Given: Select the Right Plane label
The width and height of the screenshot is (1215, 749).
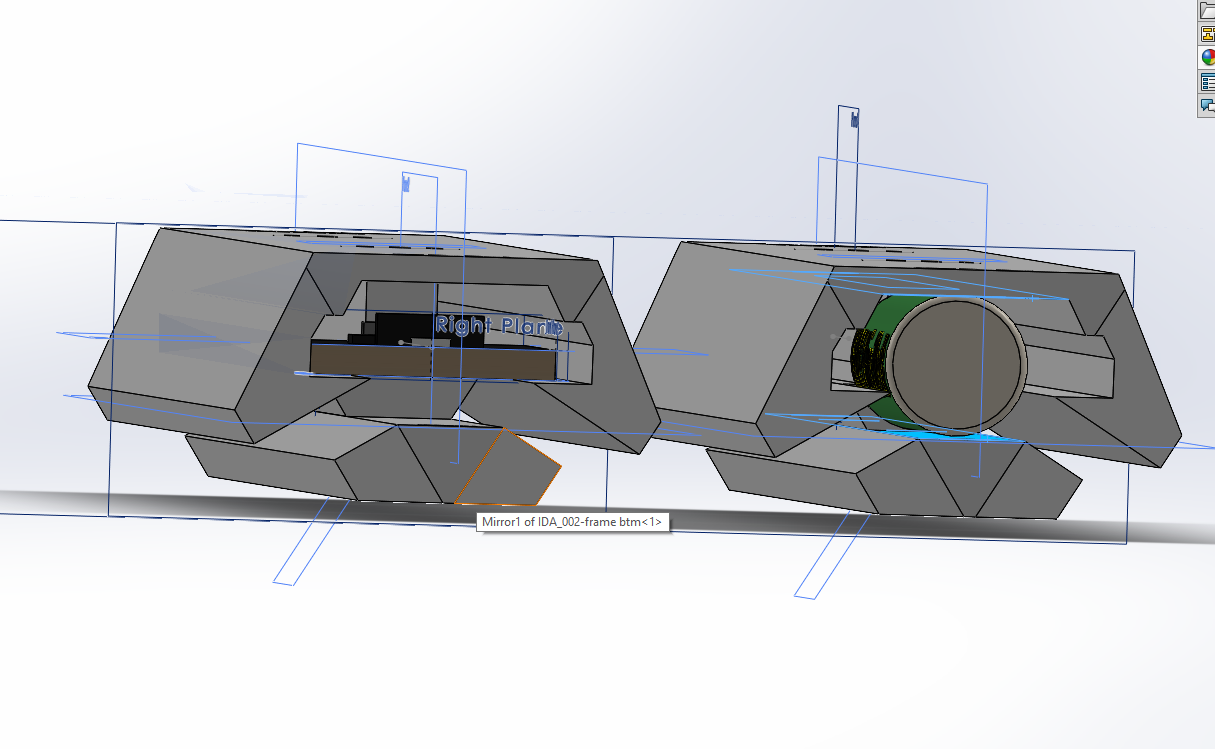Looking at the screenshot, I should pos(498,326).
